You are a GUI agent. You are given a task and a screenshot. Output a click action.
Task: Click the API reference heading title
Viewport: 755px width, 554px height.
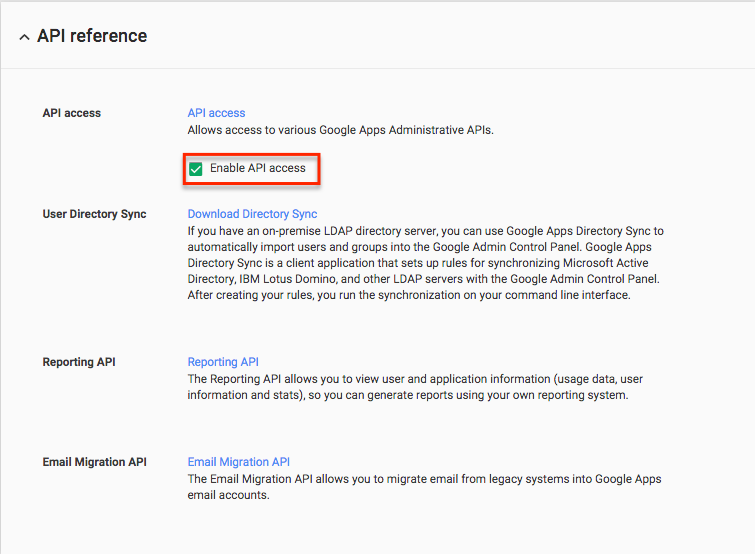pos(92,36)
